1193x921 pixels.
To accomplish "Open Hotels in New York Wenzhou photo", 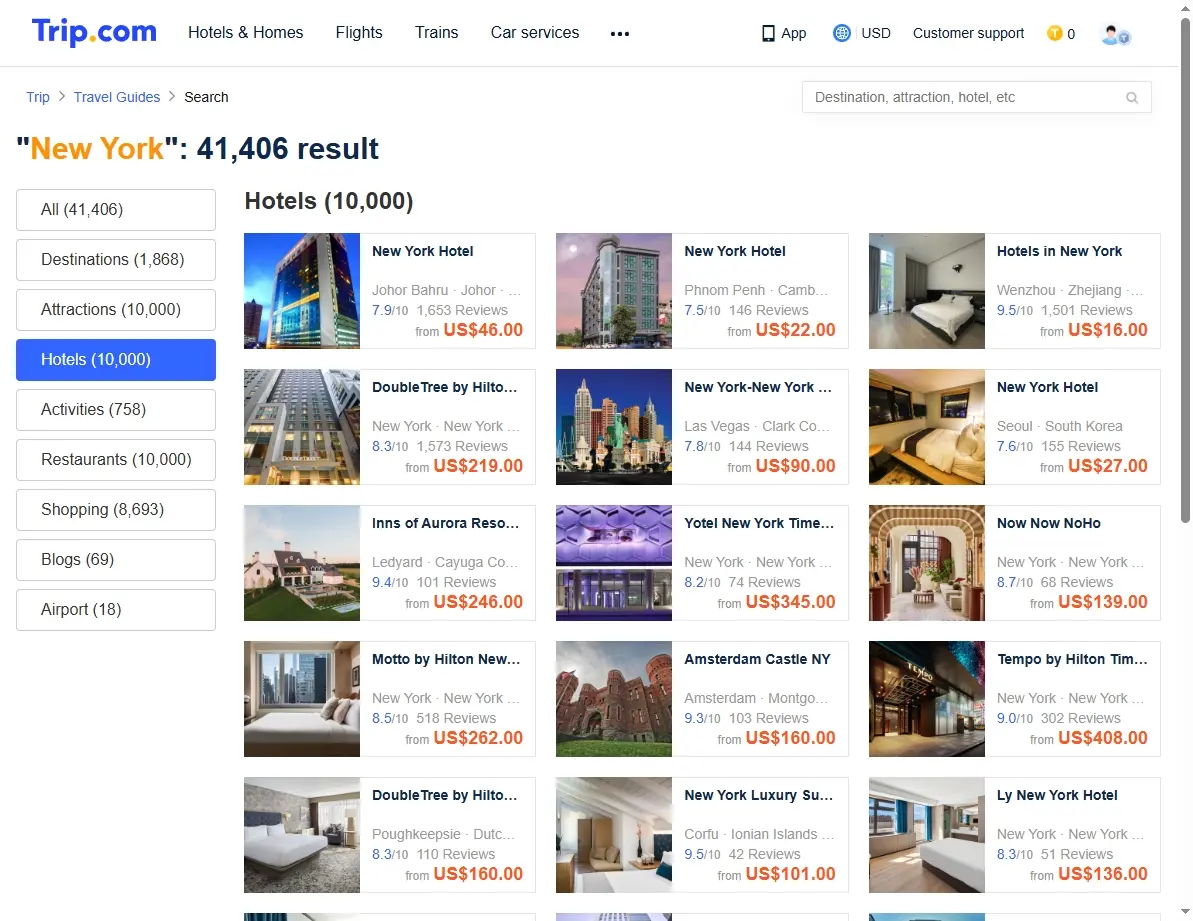I will pos(927,291).
